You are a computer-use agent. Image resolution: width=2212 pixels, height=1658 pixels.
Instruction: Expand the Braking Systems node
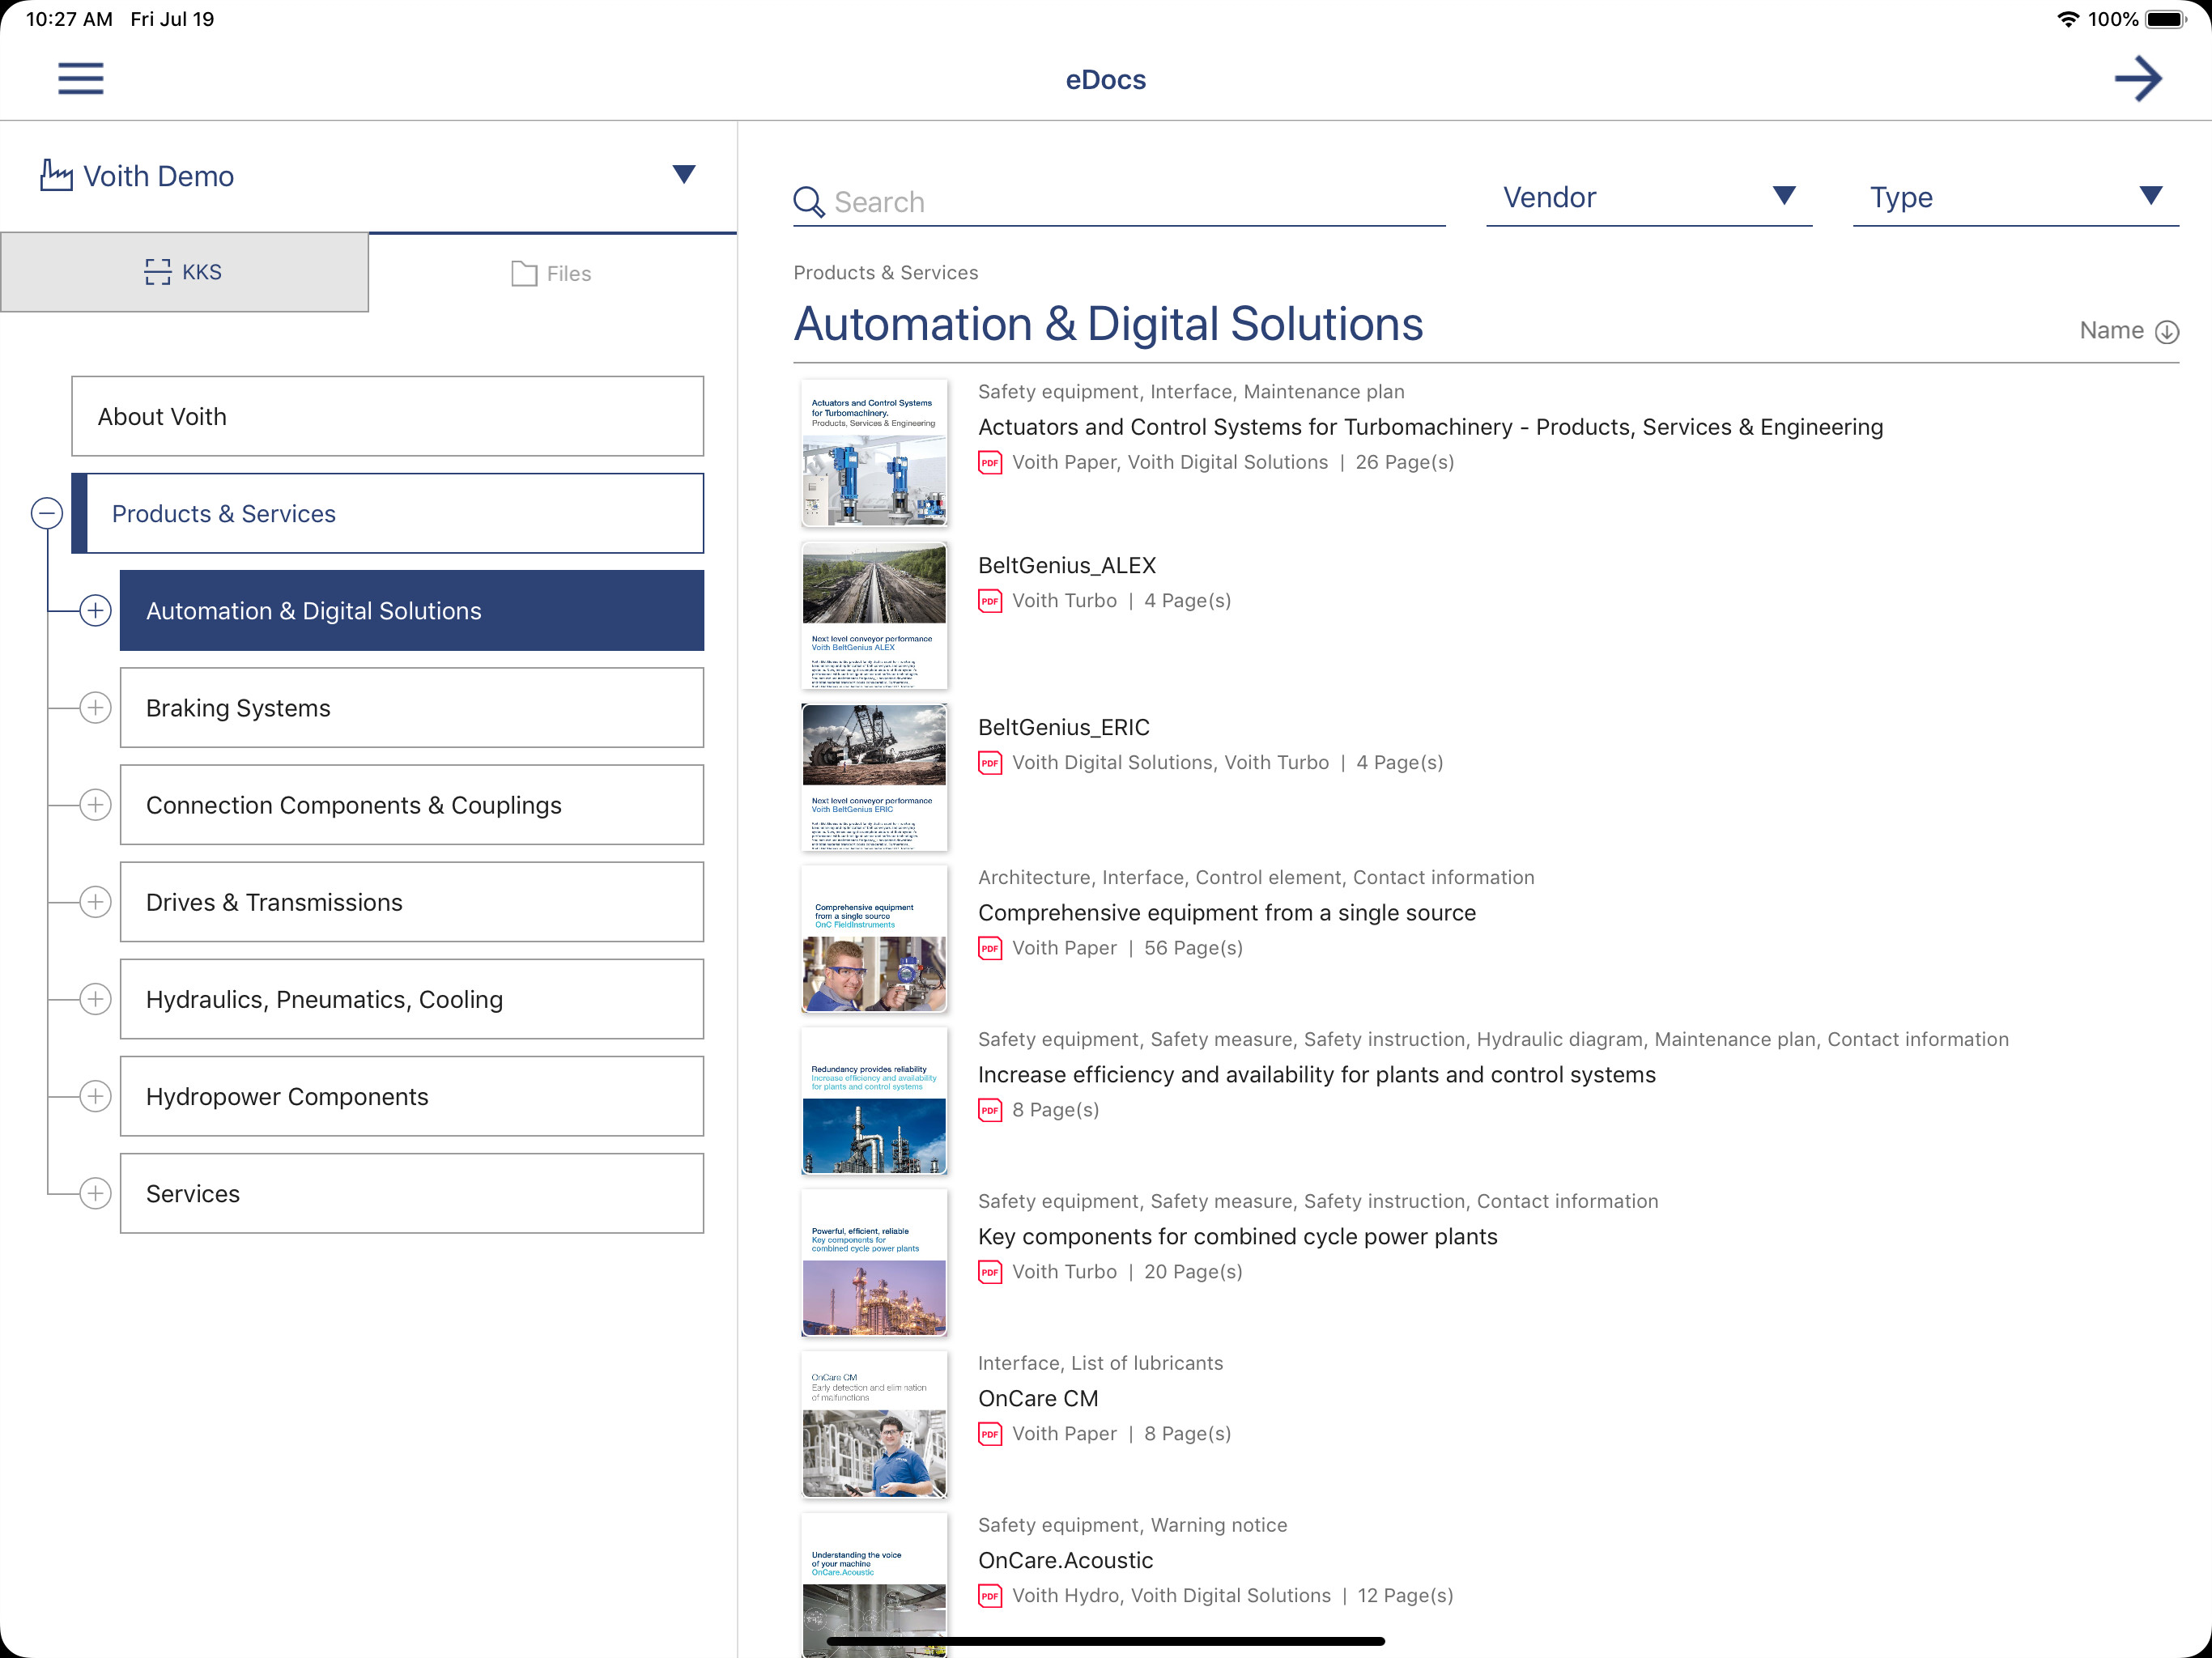(95, 707)
